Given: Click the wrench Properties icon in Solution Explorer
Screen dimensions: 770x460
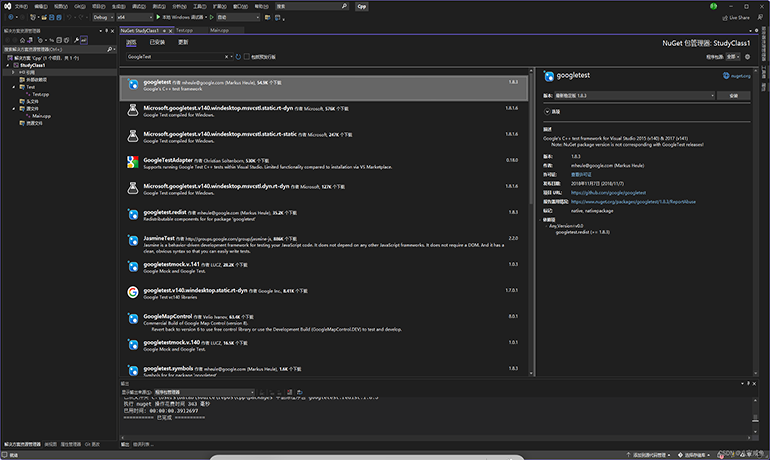Looking at the screenshot, I should [x=76, y=40].
